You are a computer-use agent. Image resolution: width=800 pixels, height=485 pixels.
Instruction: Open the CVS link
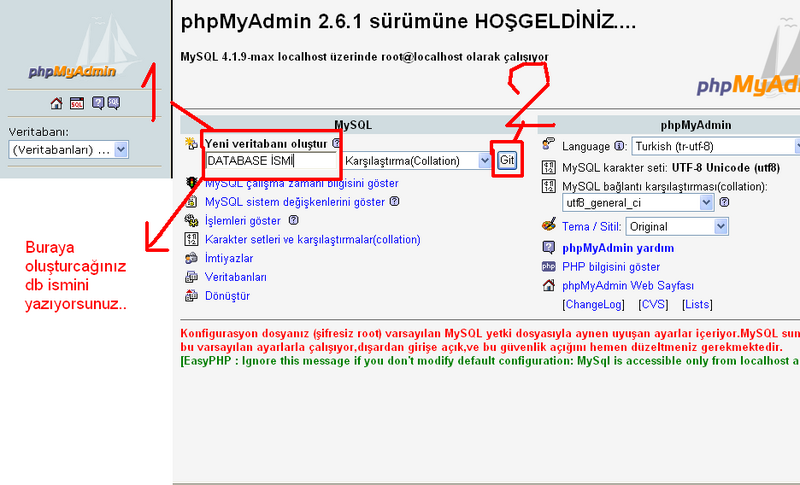click(653, 304)
